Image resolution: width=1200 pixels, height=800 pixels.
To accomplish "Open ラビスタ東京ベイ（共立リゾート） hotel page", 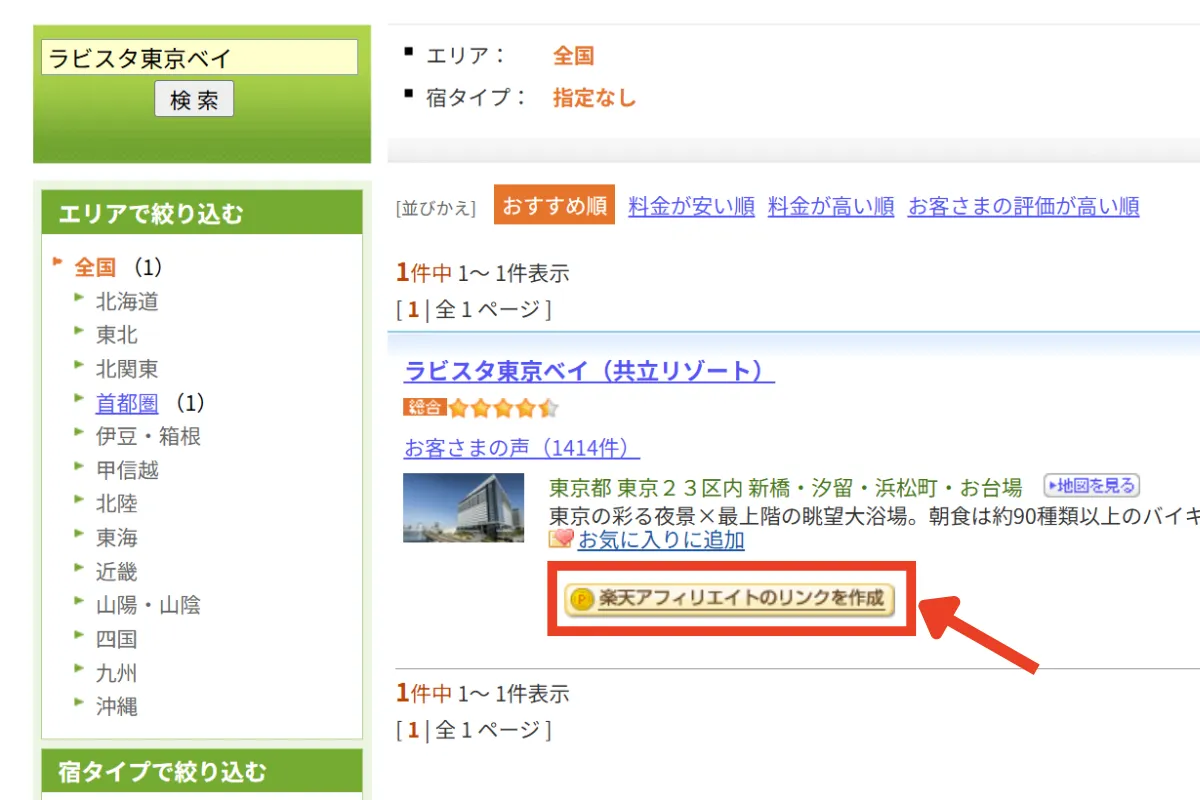I will (589, 371).
